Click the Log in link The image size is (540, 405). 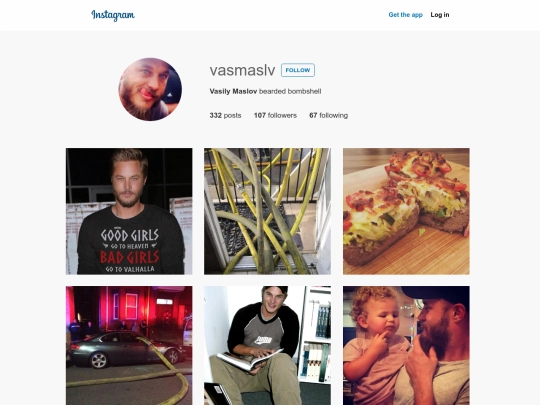[x=440, y=15]
